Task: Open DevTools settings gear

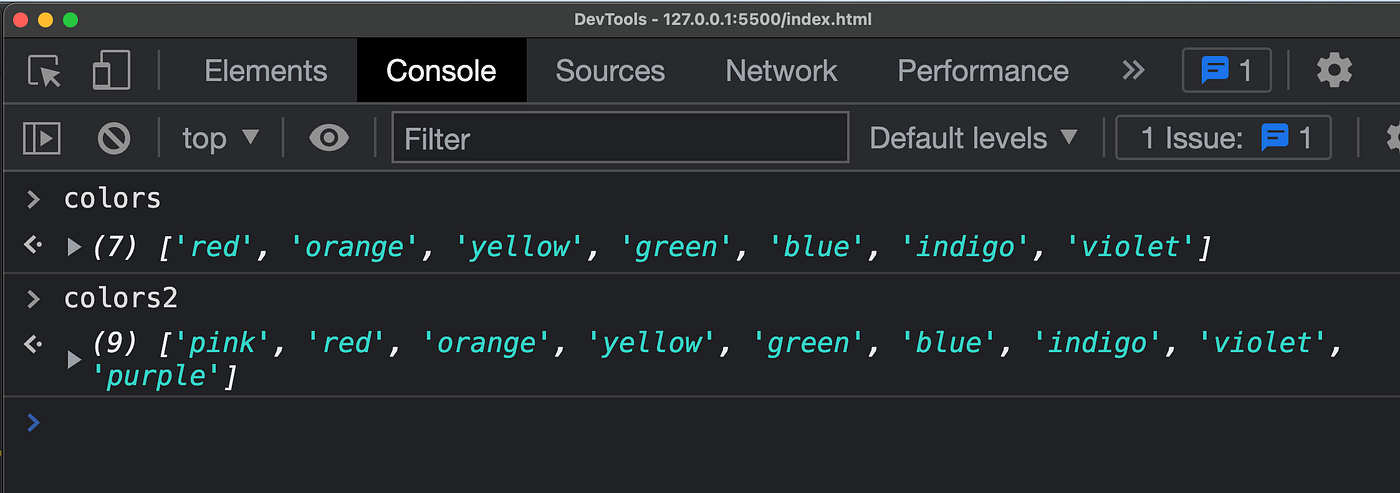Action: coord(1334,71)
